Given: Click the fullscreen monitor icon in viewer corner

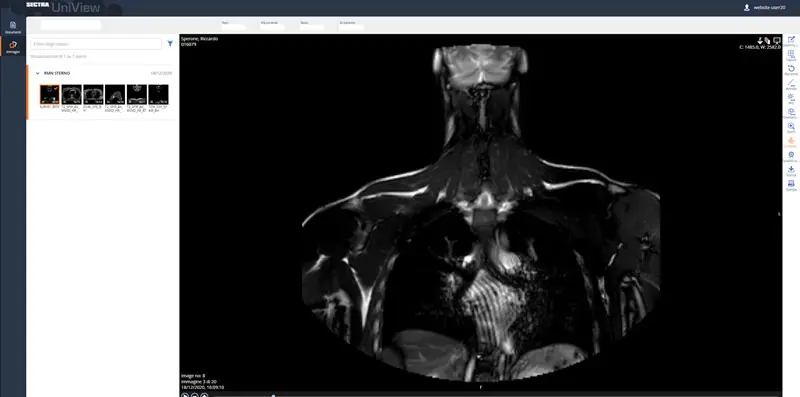Looking at the screenshot, I should [777, 40].
